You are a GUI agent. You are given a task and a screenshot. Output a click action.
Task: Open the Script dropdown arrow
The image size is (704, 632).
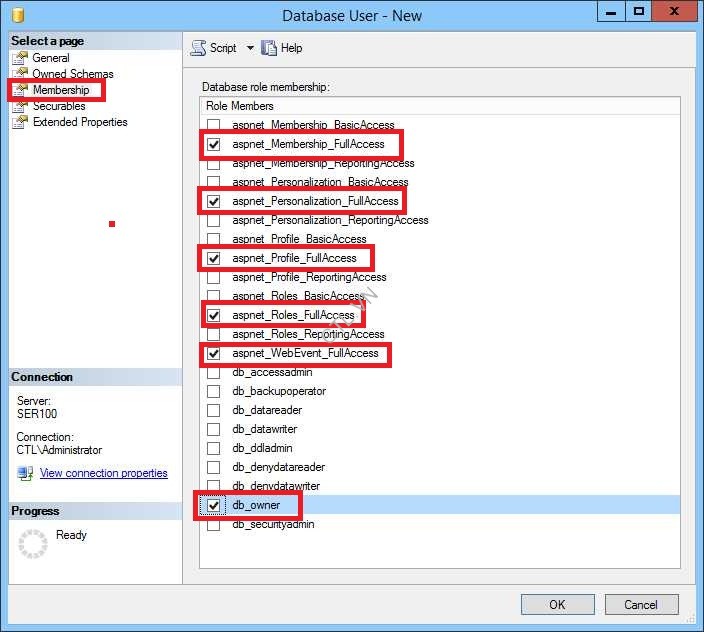pyautogui.click(x=250, y=48)
